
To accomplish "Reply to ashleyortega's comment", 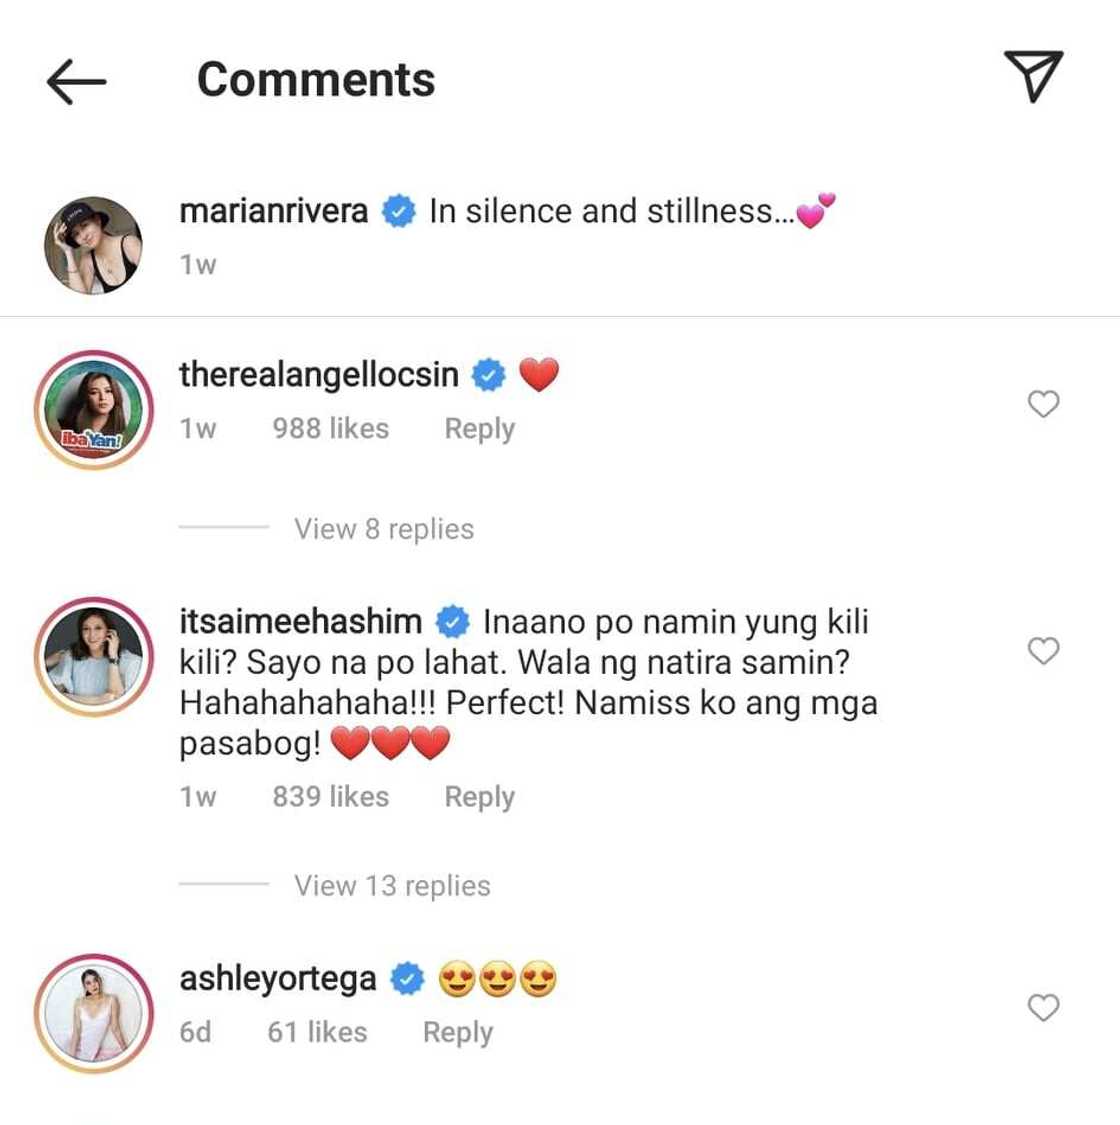I will click(x=457, y=1032).
